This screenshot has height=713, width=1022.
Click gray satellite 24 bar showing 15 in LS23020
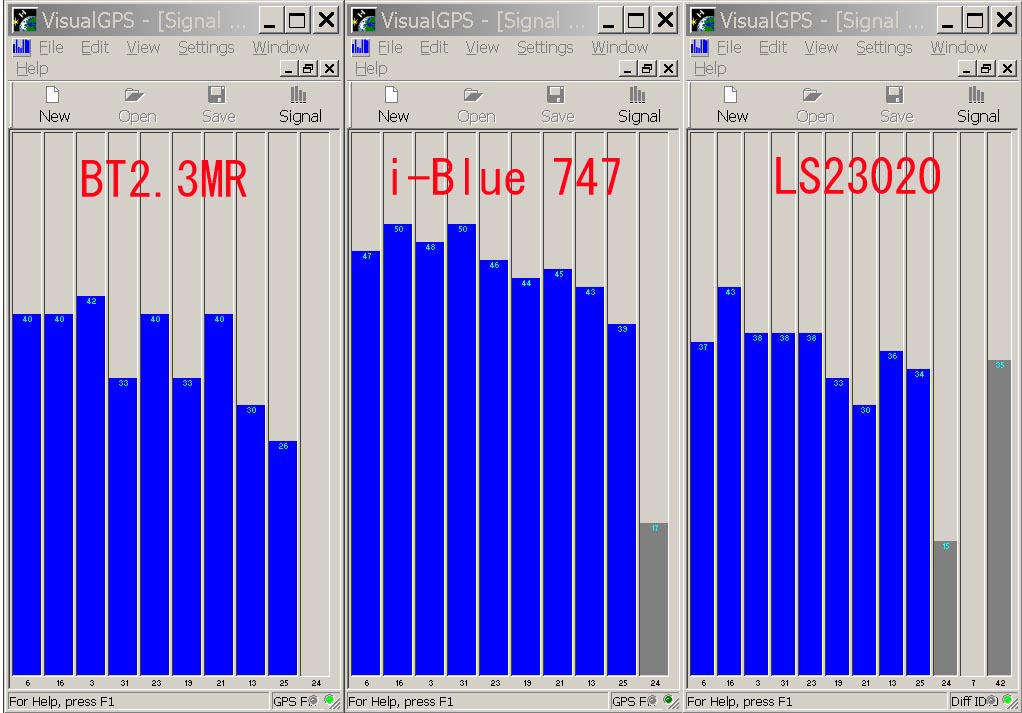pyautogui.click(x=945, y=607)
